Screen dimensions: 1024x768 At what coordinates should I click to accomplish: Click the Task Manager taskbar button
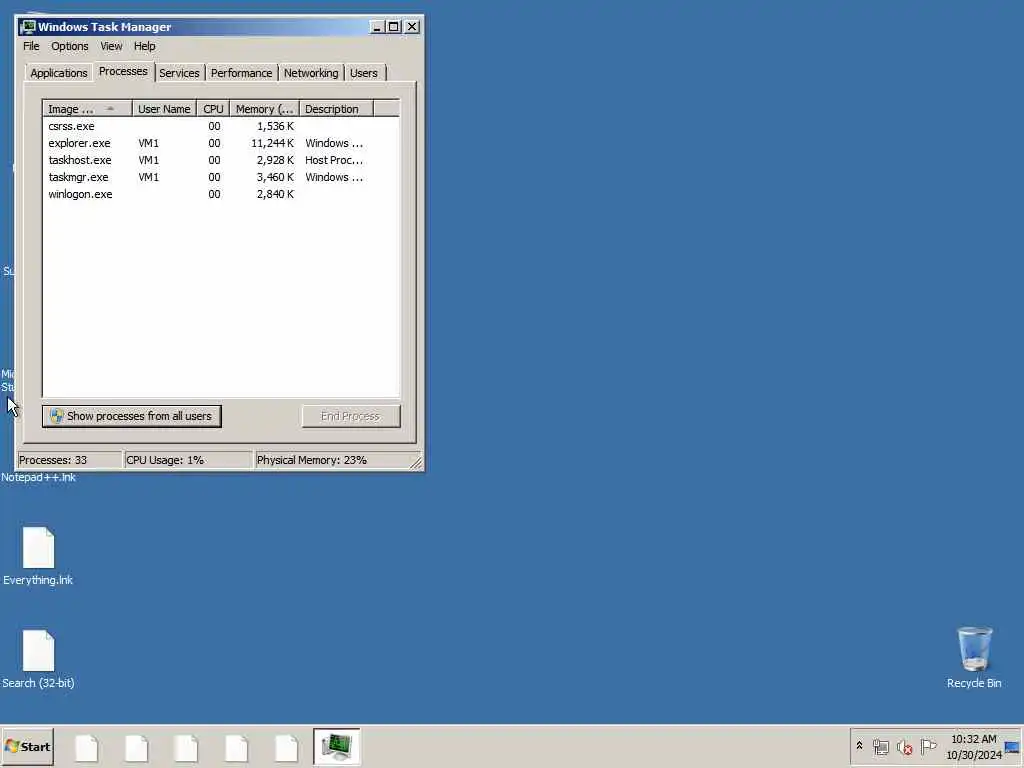(336, 746)
